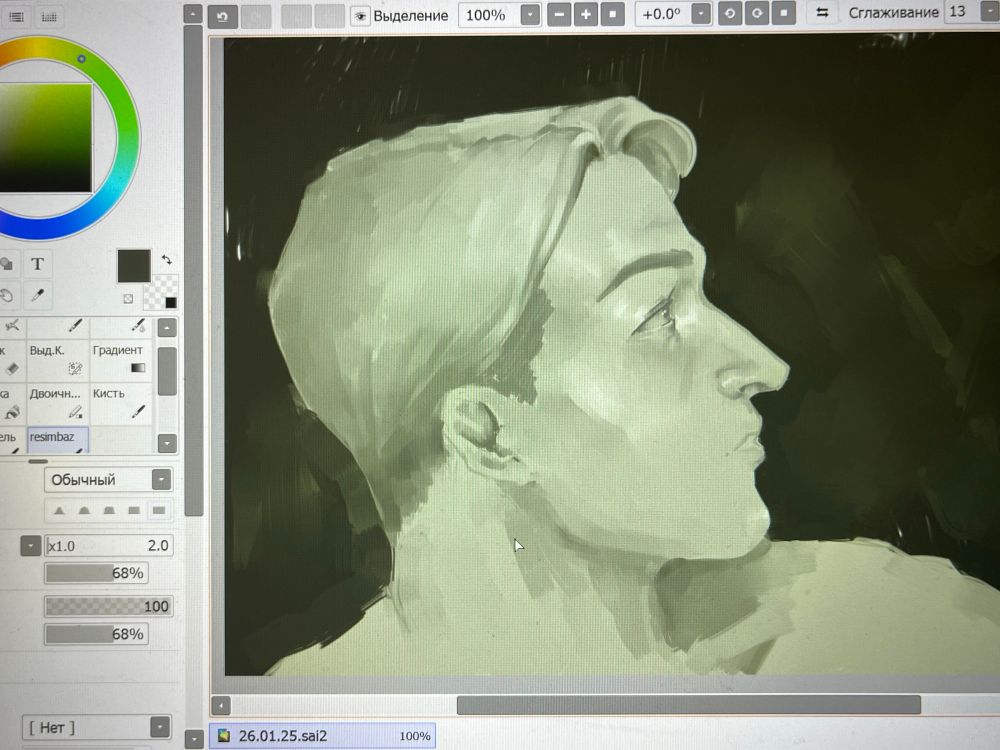Select the fifth flattest brush edge shape

click(x=159, y=510)
